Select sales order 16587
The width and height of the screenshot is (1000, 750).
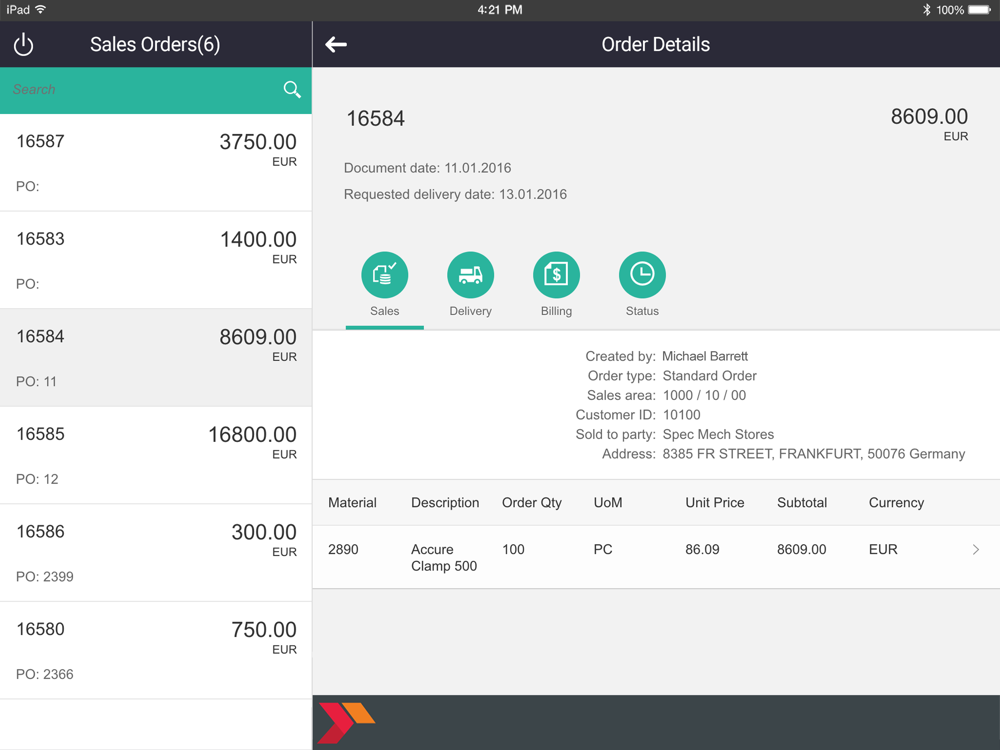point(156,163)
